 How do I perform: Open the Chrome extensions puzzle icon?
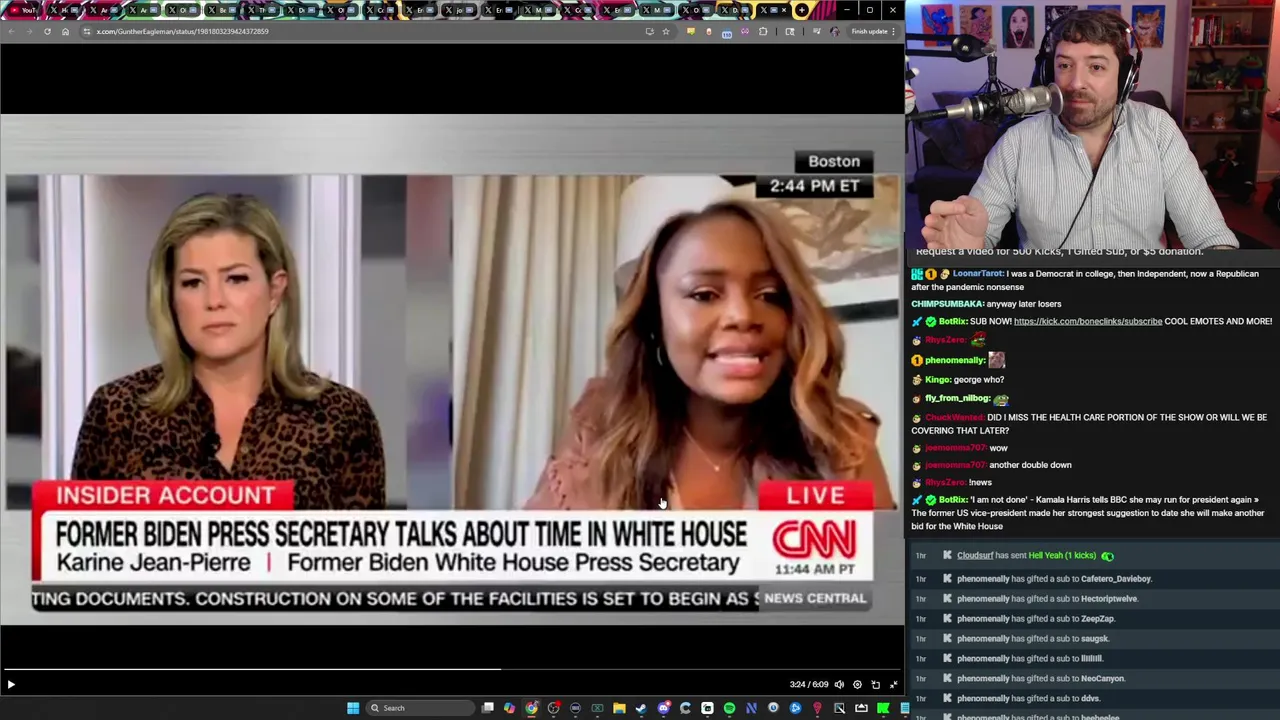pyautogui.click(x=763, y=31)
